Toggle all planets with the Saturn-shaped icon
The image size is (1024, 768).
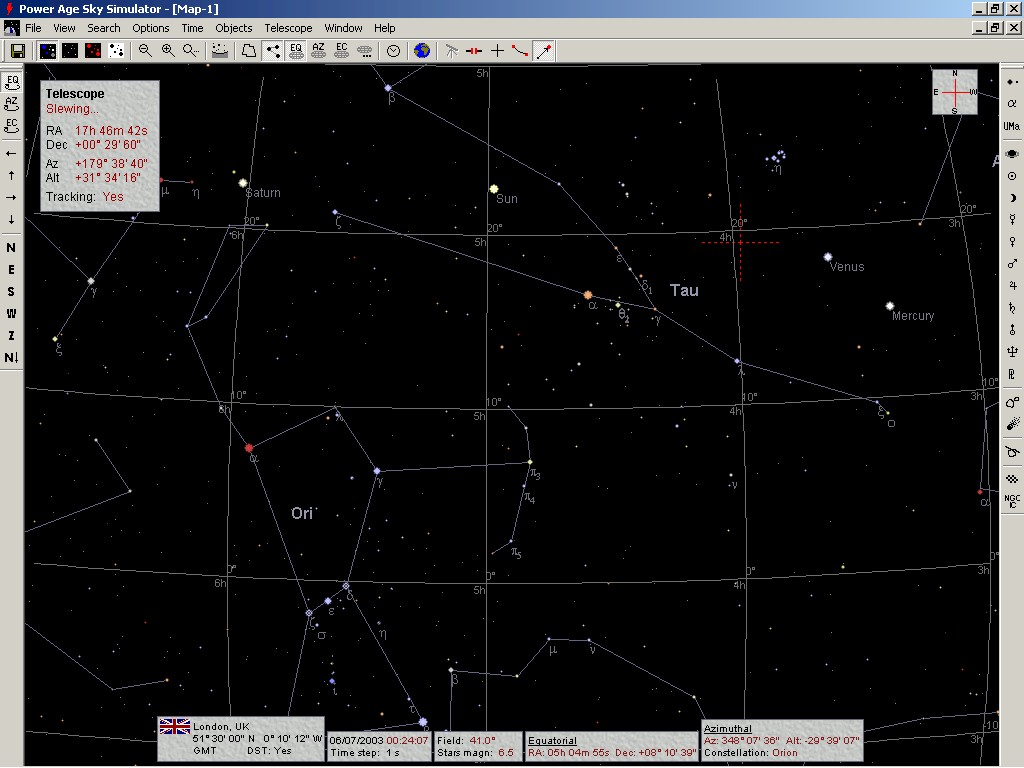(x=1012, y=154)
